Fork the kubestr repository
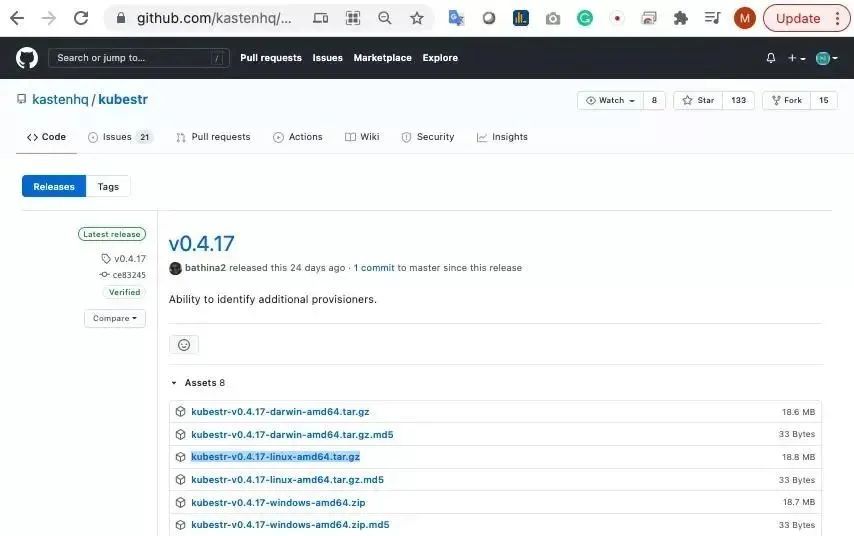 coord(786,100)
